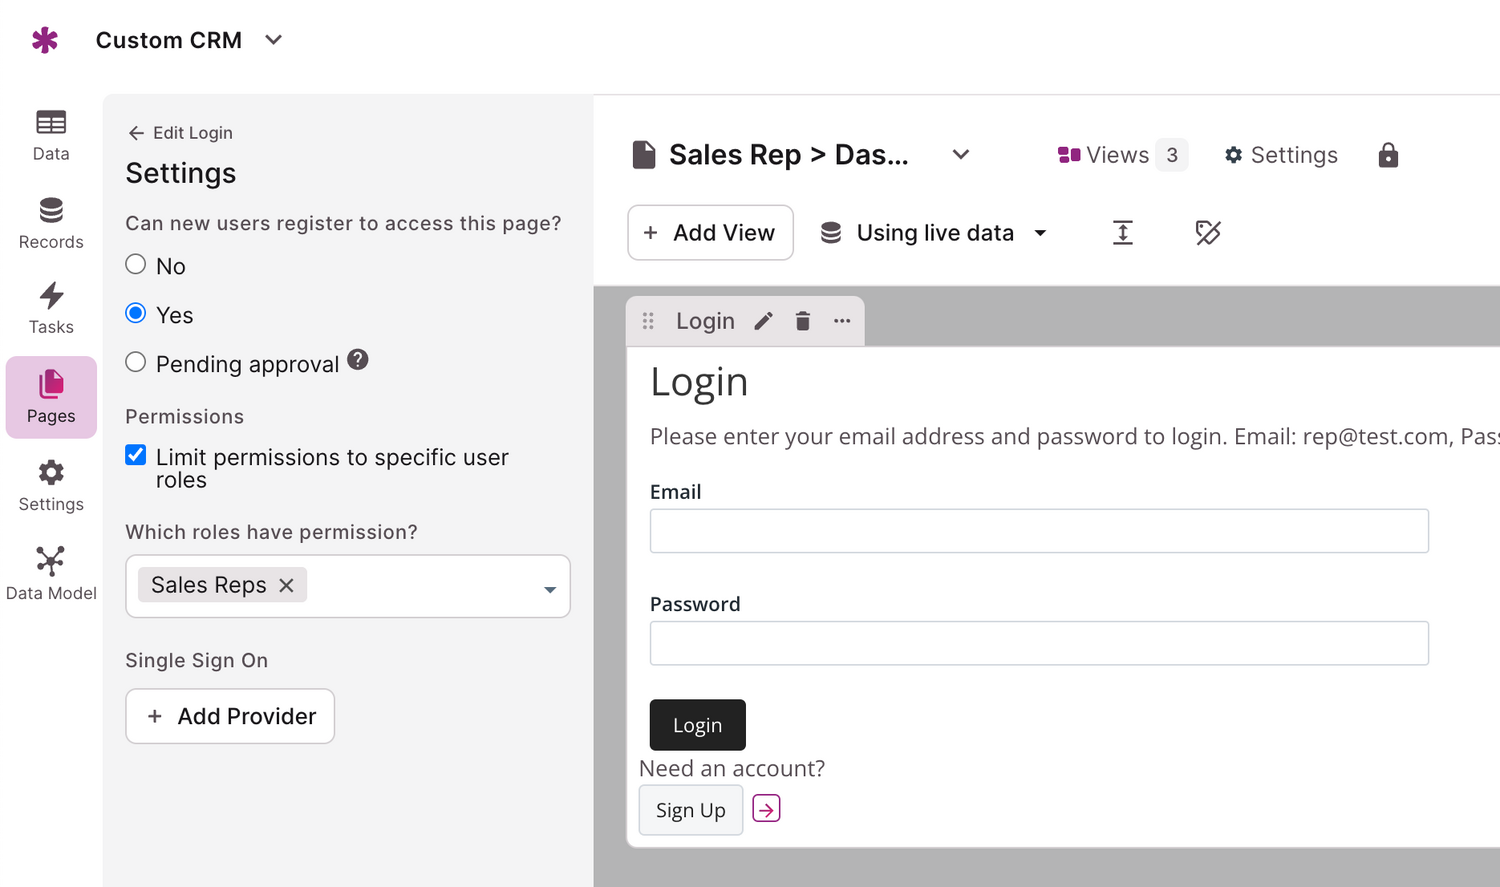This screenshot has height=887, width=1500.
Task: Click the drag handle on Login view
Action: pos(648,321)
